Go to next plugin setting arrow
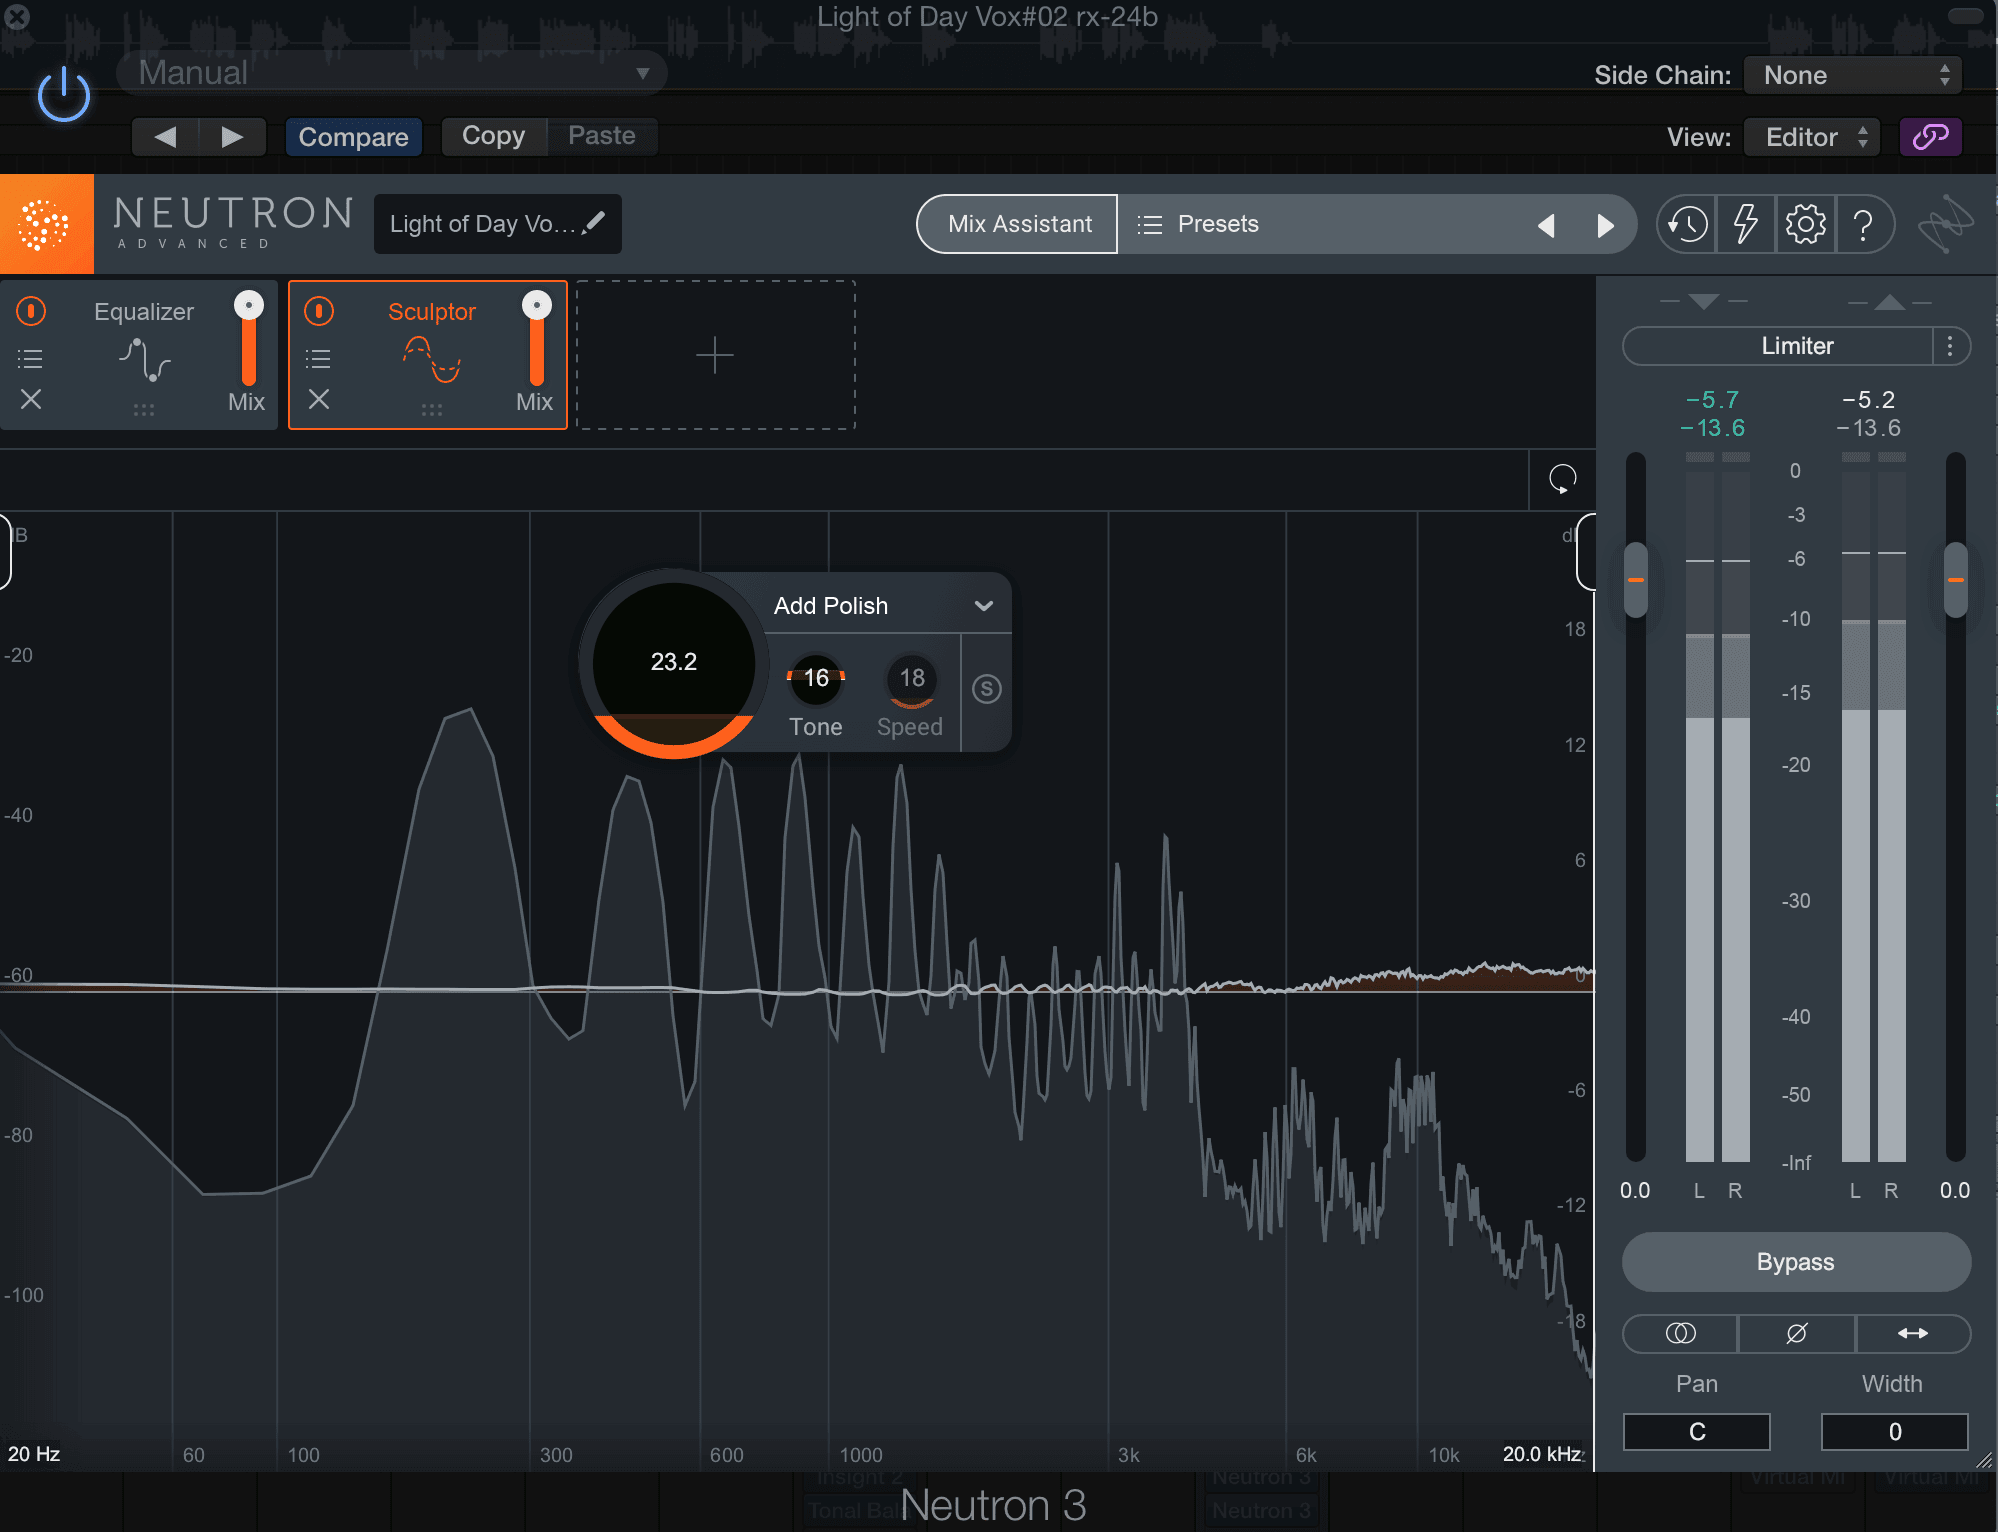This screenshot has height=1532, width=1998. [x=232, y=137]
